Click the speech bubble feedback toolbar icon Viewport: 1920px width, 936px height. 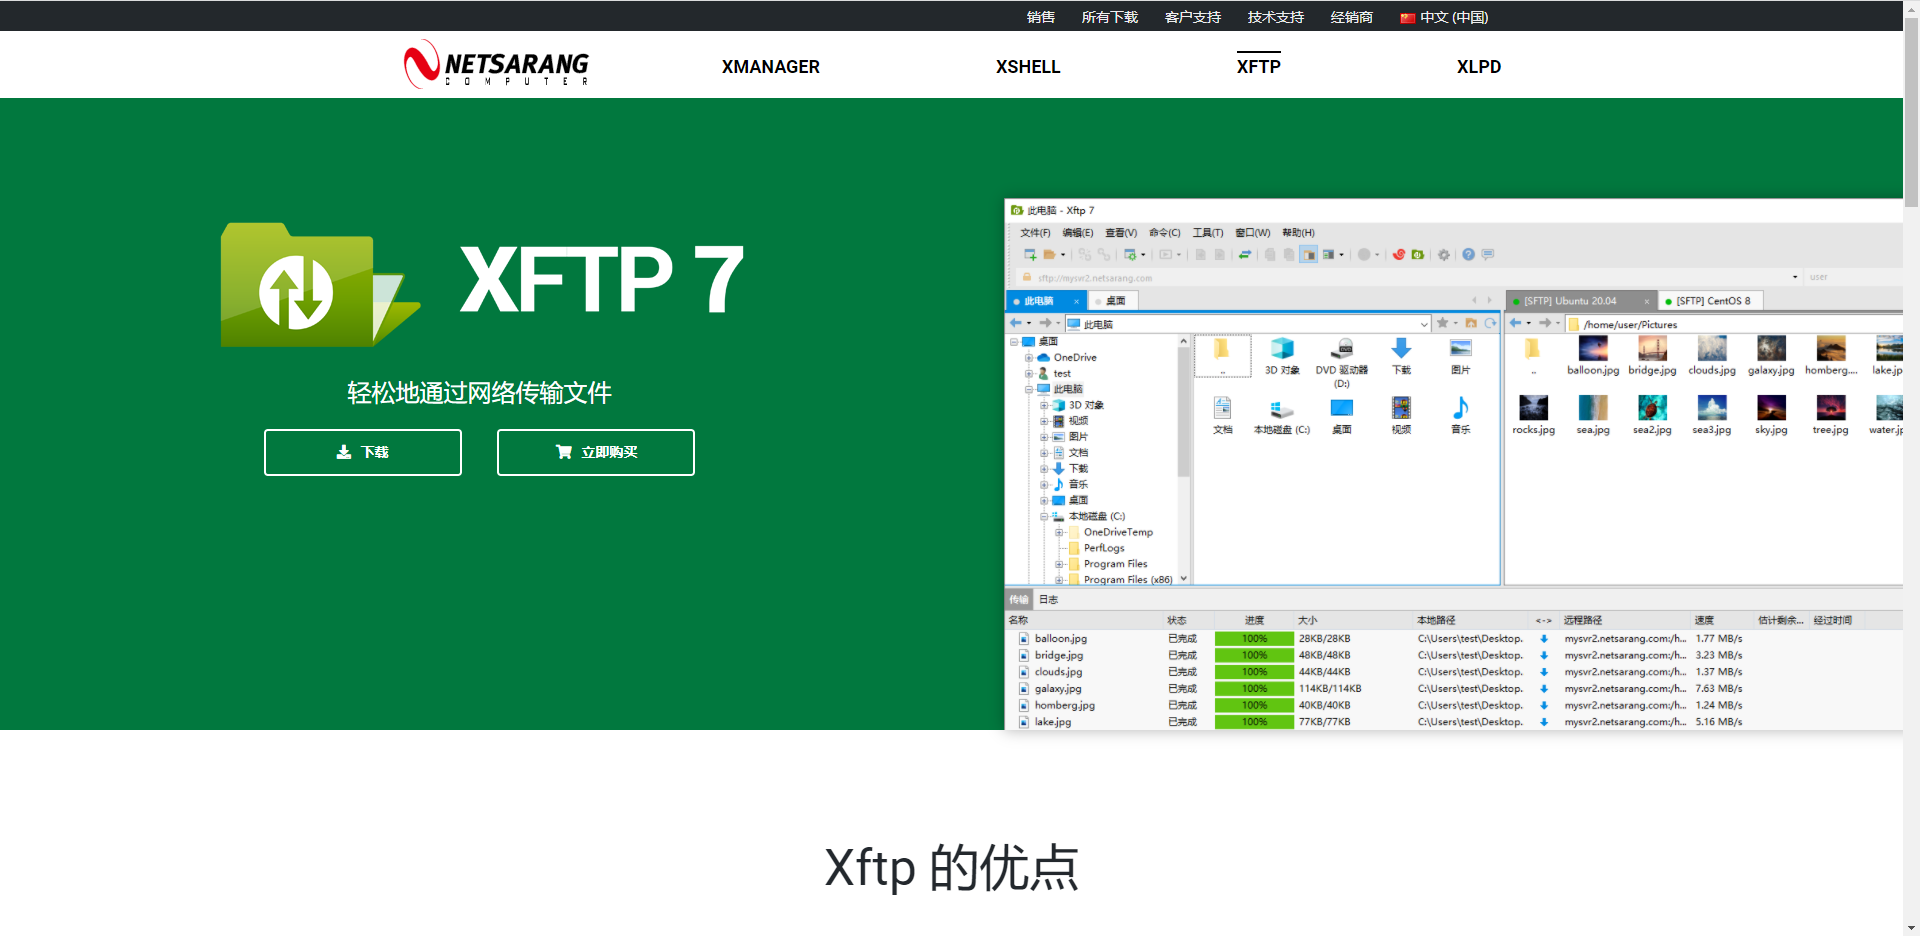pyautogui.click(x=1488, y=255)
